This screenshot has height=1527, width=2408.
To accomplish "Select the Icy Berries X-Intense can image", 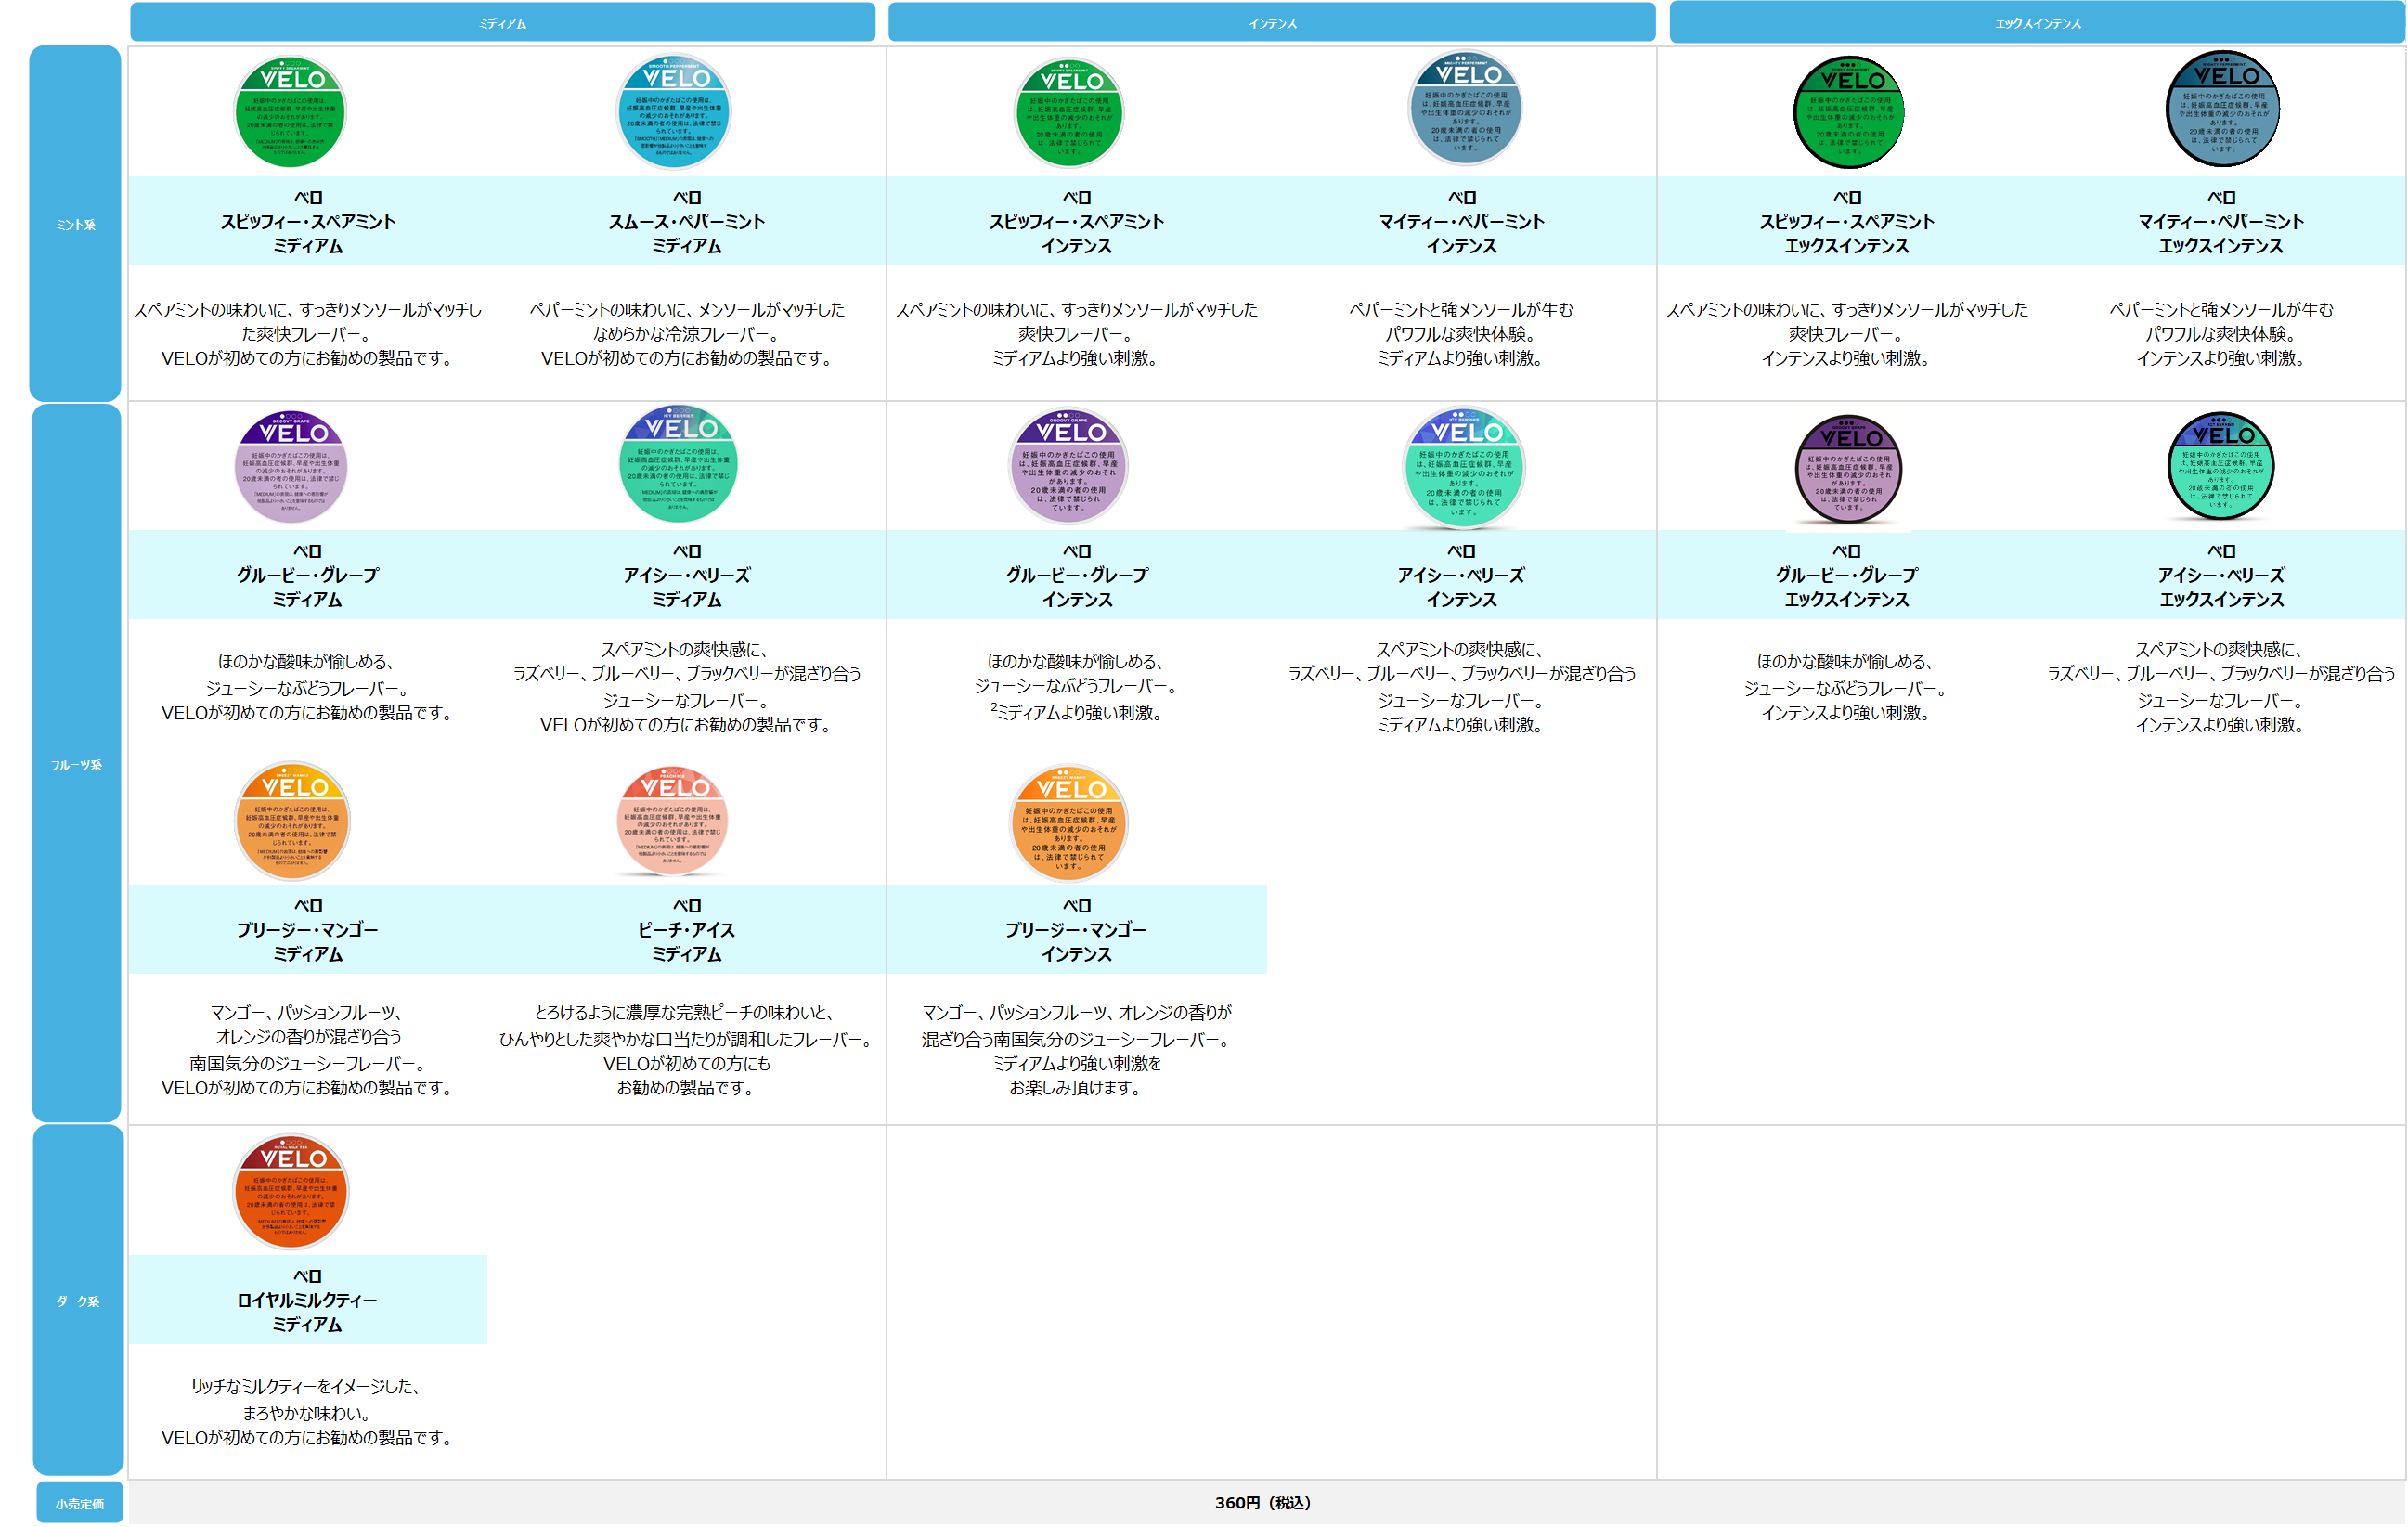I will pos(2221,466).
